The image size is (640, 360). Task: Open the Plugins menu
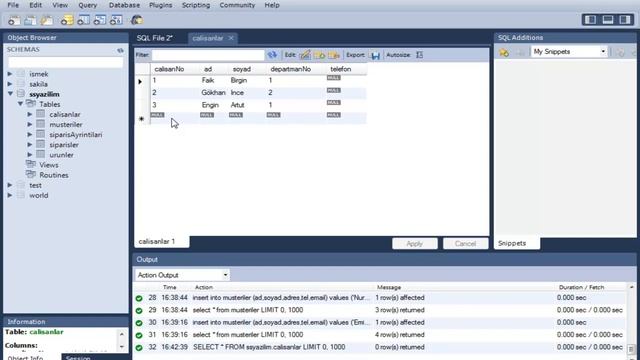(x=160, y=5)
